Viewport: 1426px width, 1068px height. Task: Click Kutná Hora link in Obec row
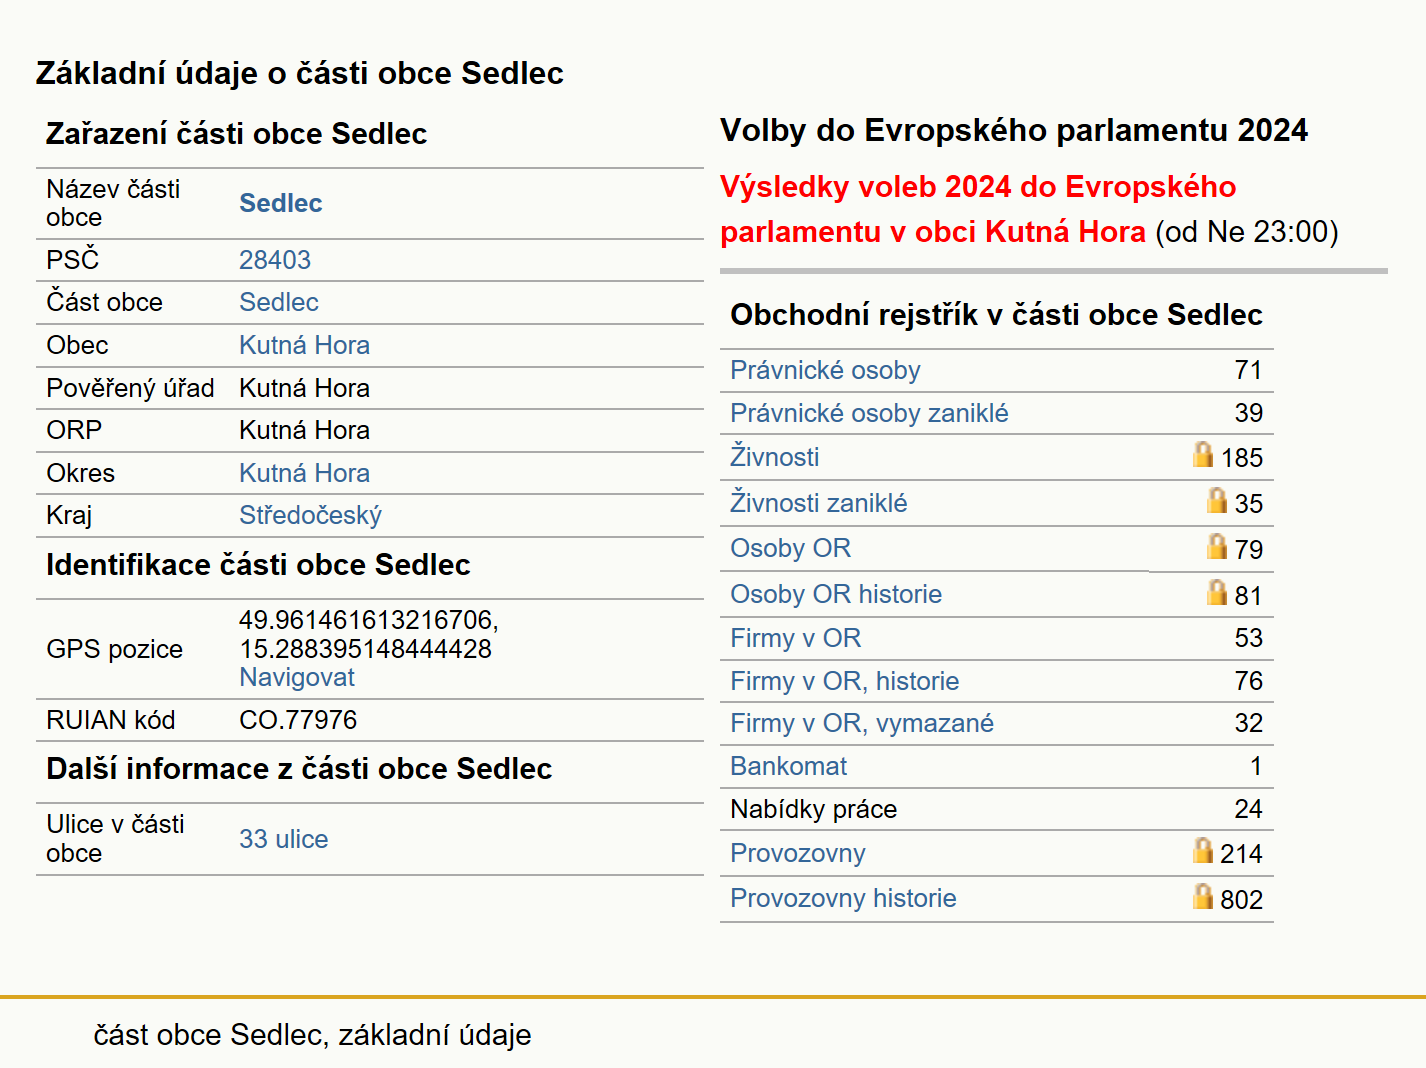[304, 345]
